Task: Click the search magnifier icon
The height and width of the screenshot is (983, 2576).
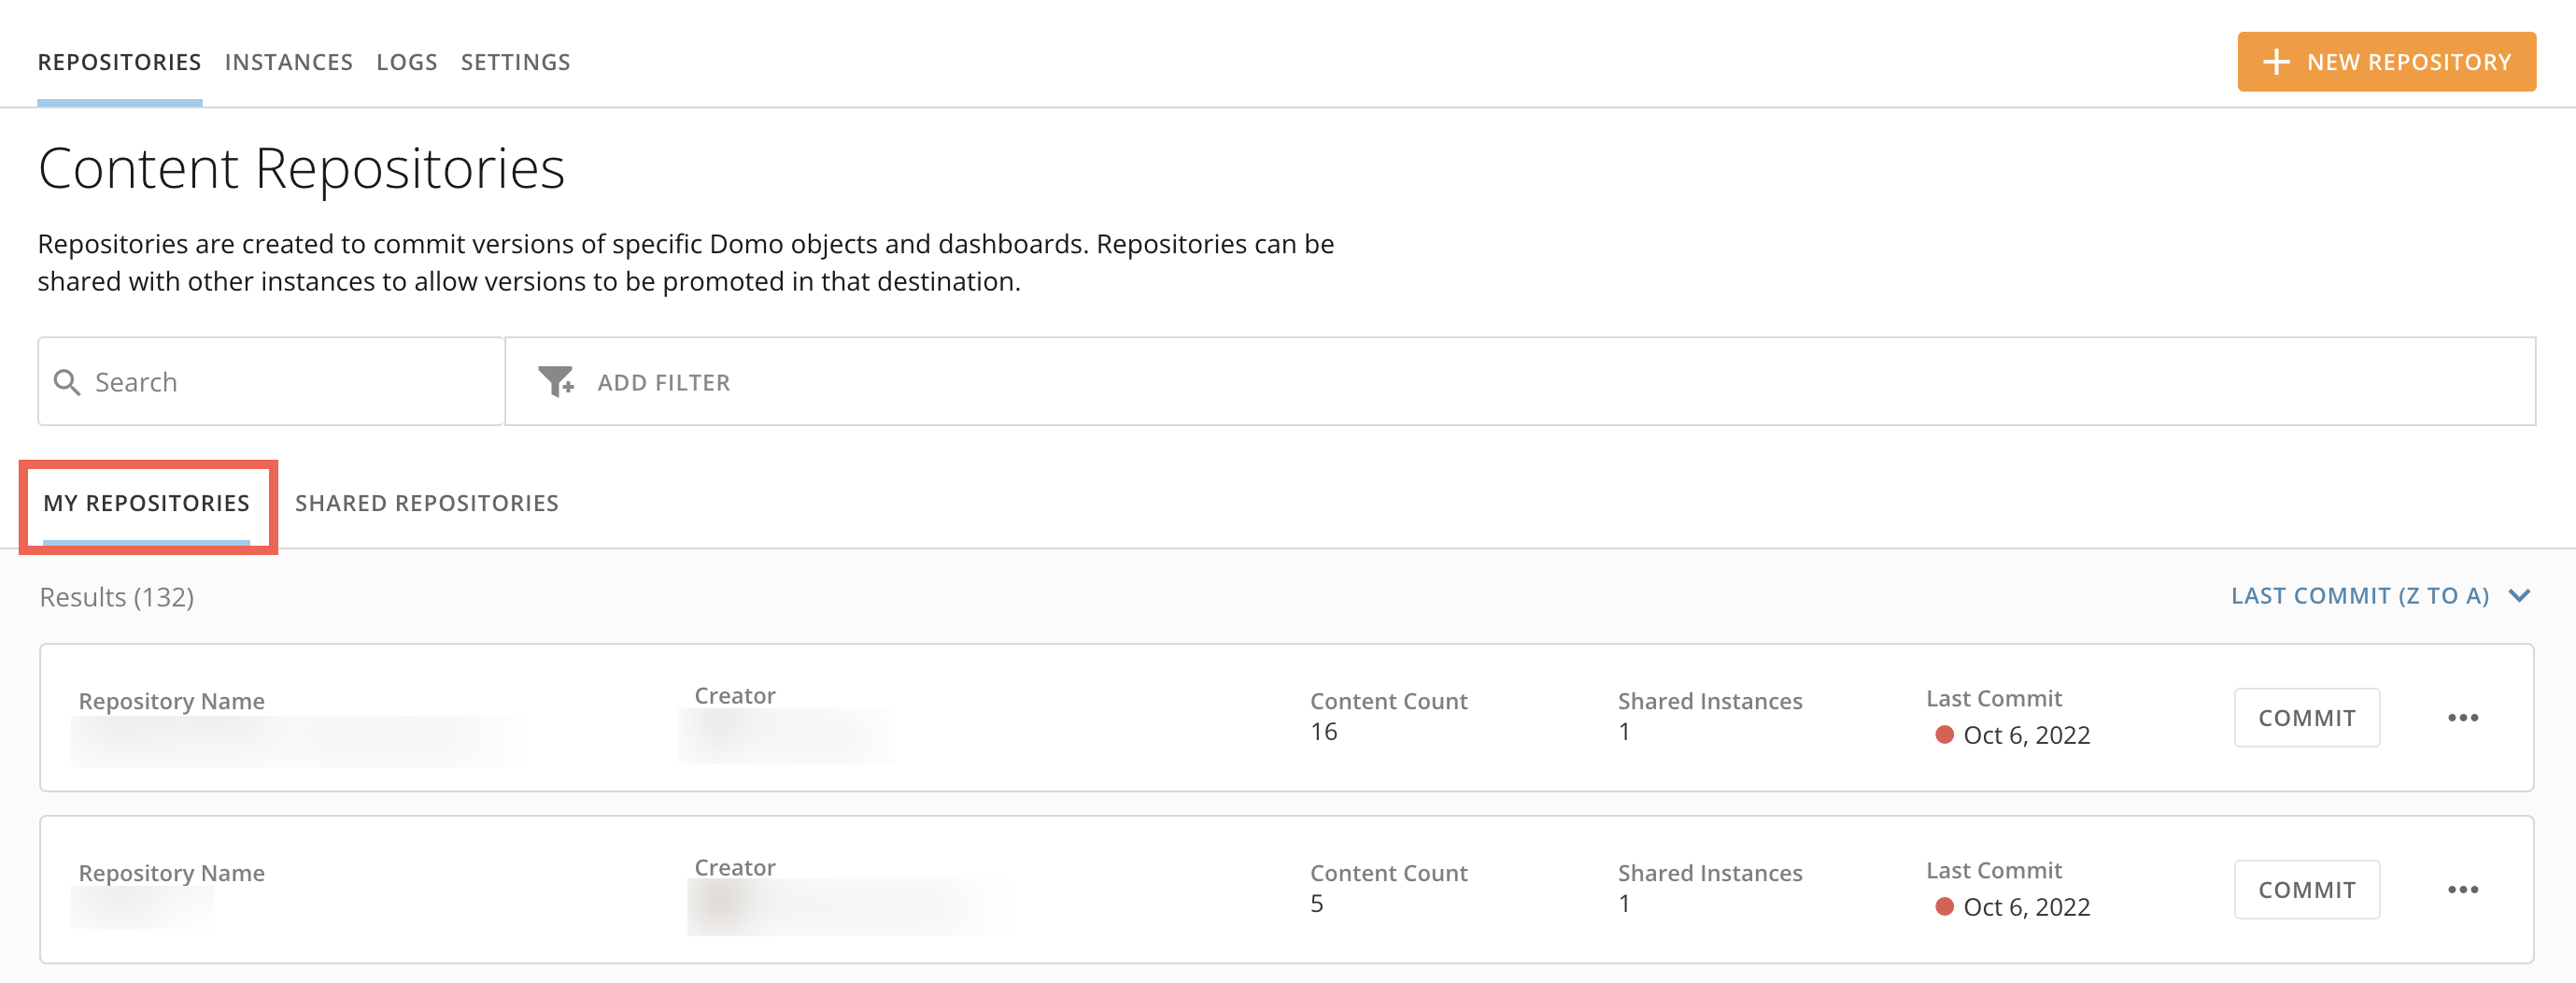Action: [67, 382]
